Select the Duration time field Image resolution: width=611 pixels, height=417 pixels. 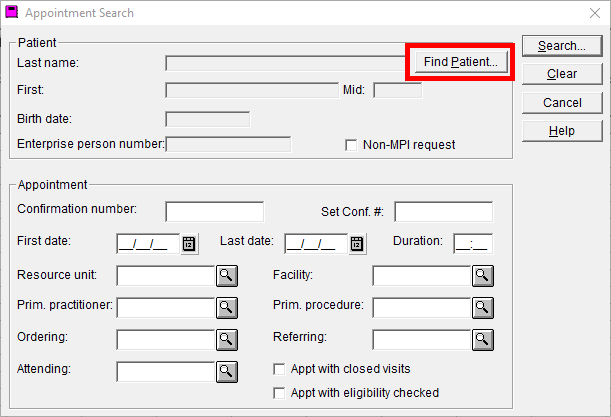click(x=473, y=244)
